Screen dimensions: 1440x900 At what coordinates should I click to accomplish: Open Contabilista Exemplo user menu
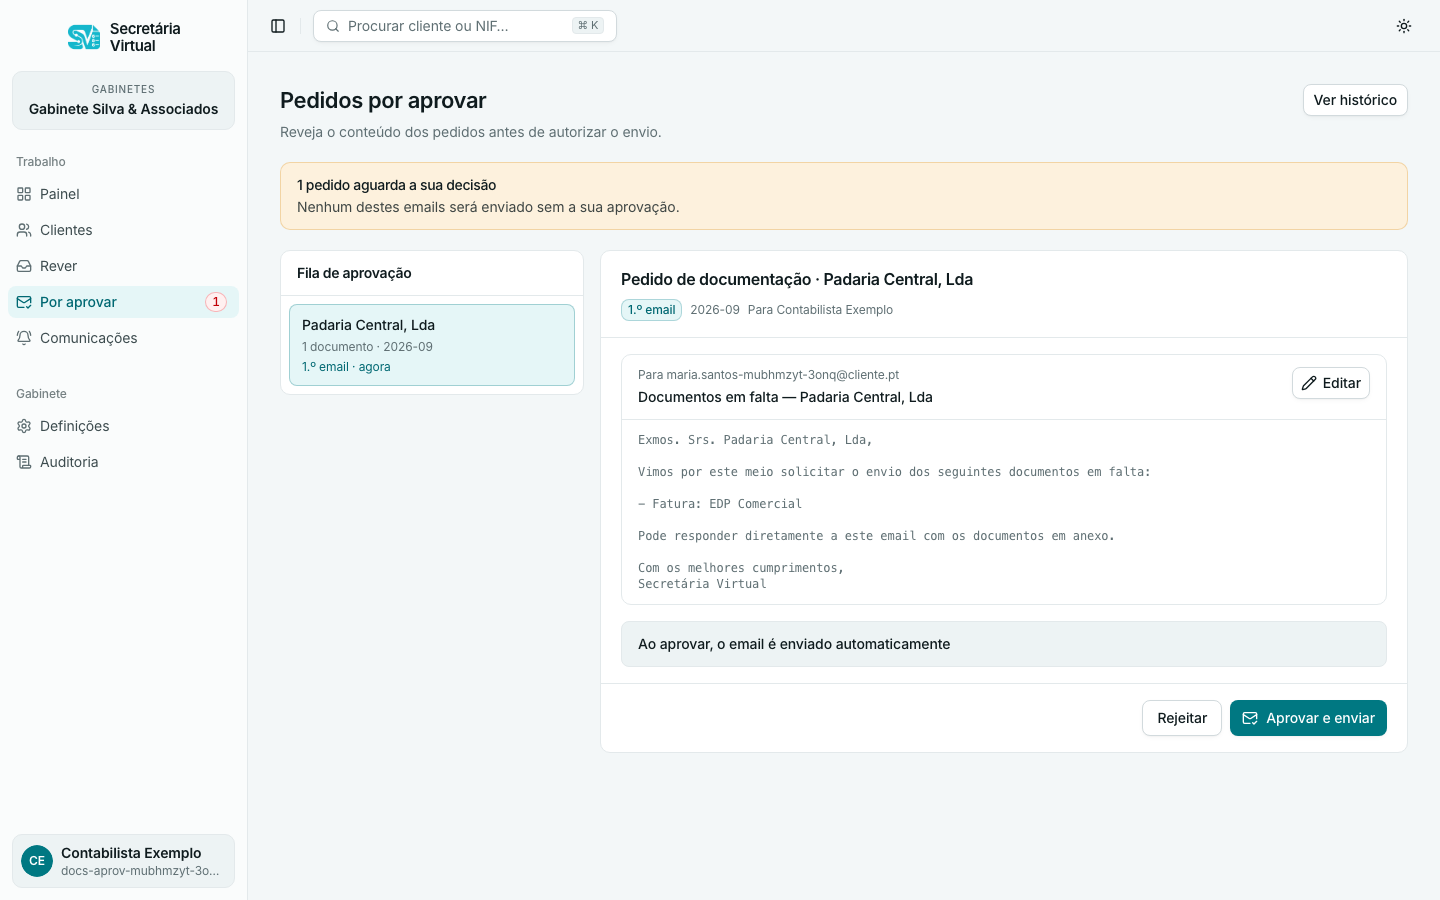tap(123, 861)
